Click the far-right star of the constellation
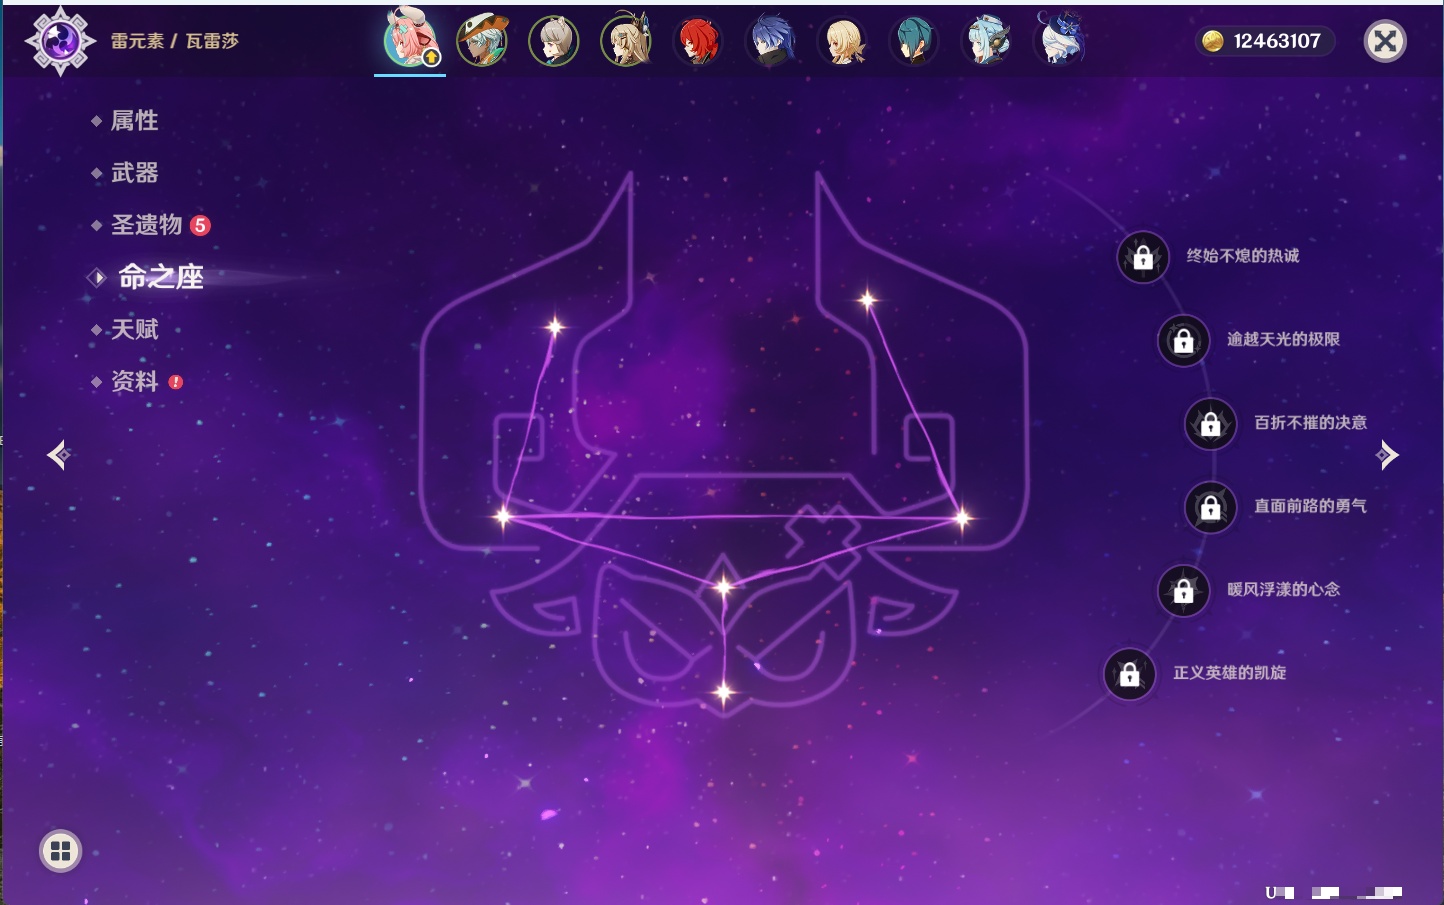1444x905 pixels. point(961,518)
